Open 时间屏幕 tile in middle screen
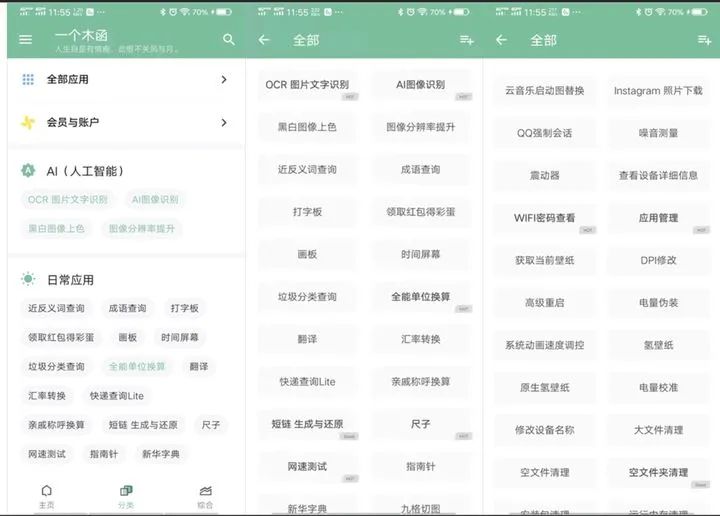720x516 pixels. pos(421,254)
